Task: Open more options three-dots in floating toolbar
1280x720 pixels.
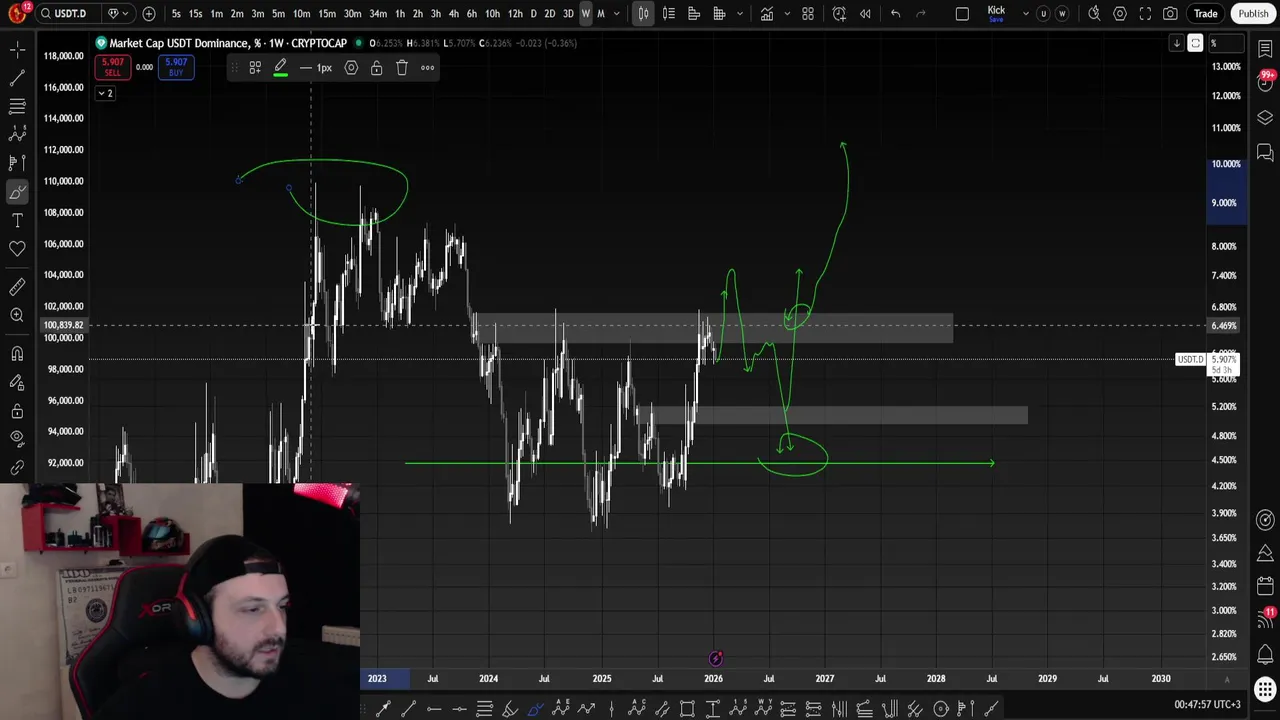Action: 428,68
